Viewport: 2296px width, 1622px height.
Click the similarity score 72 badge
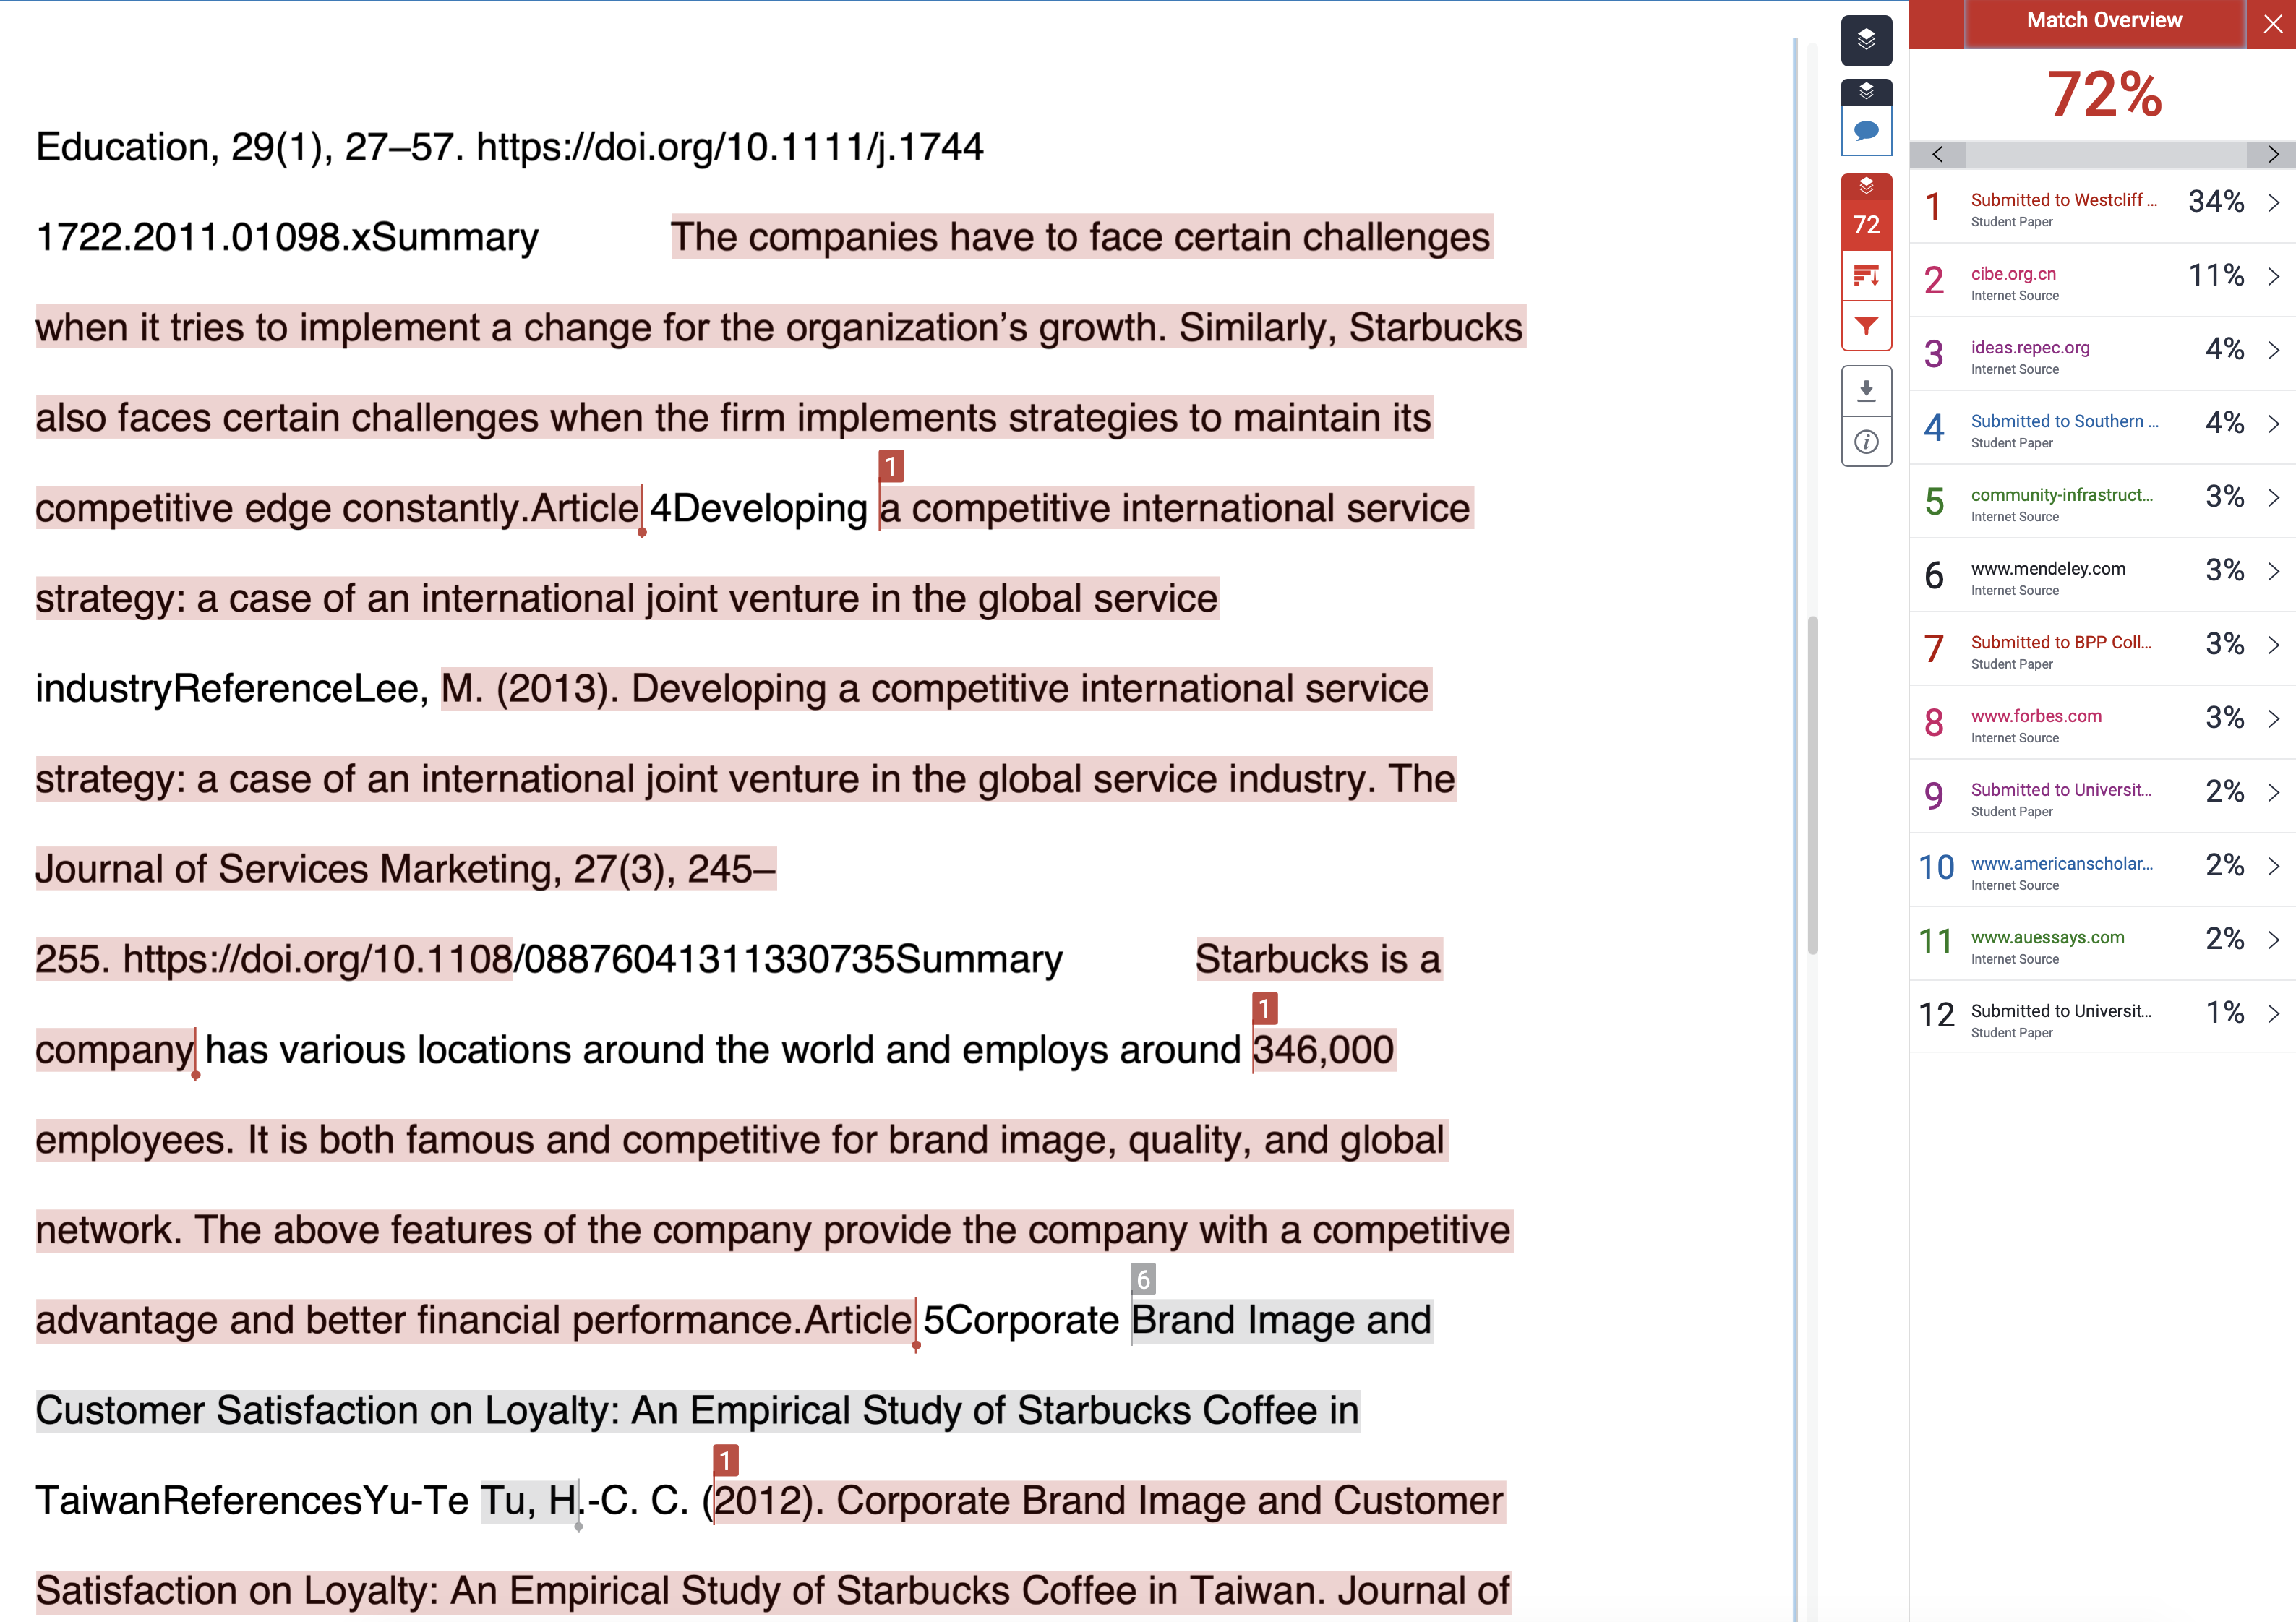1866,224
